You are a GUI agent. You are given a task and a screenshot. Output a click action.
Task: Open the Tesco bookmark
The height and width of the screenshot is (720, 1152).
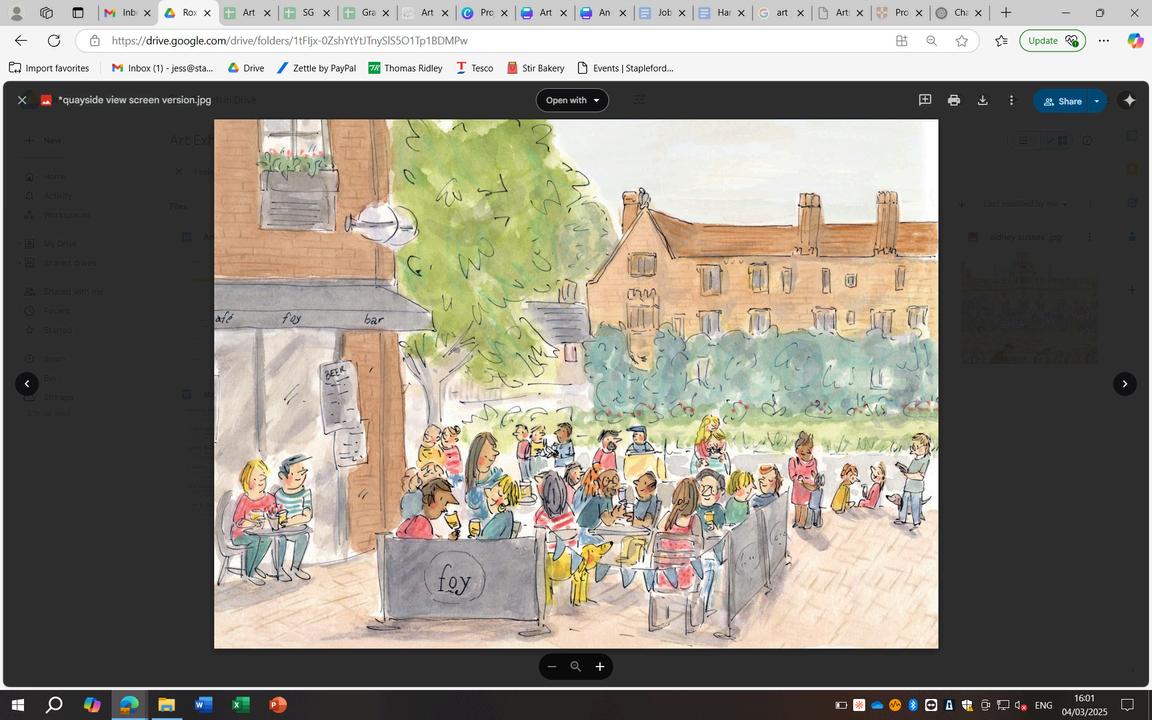pyautogui.click(x=475, y=68)
